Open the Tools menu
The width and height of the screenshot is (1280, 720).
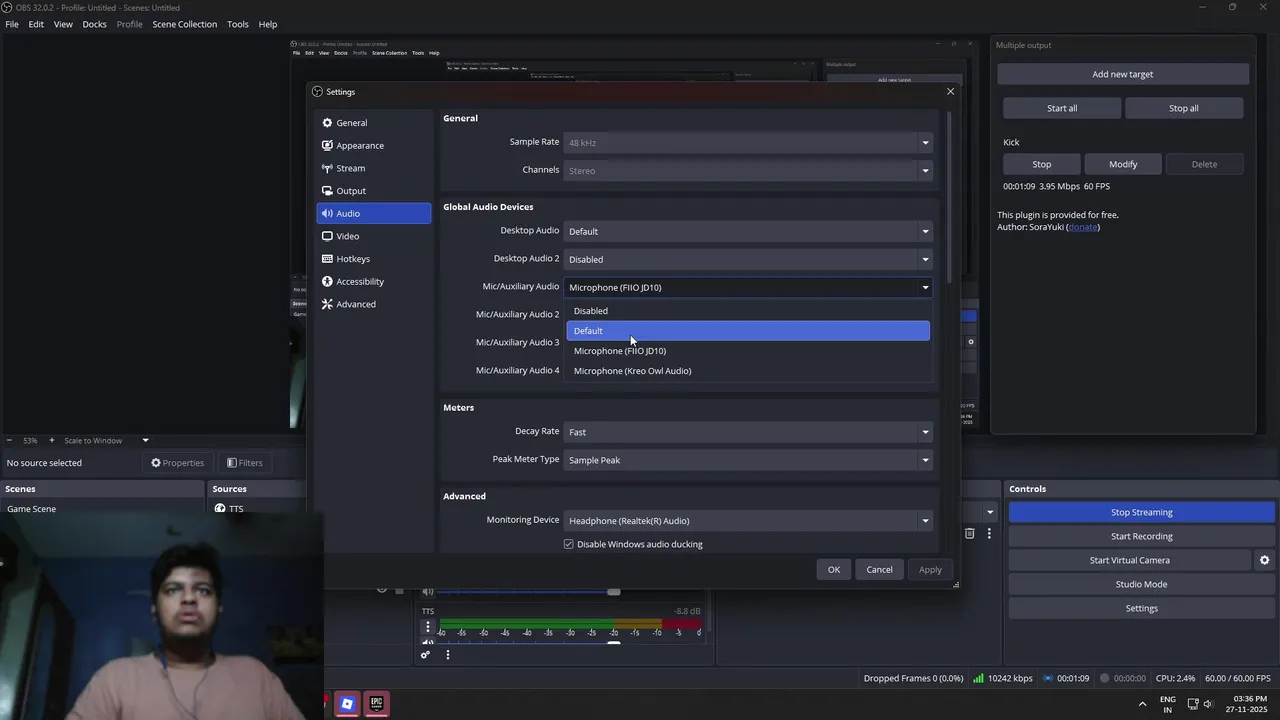pos(238,24)
